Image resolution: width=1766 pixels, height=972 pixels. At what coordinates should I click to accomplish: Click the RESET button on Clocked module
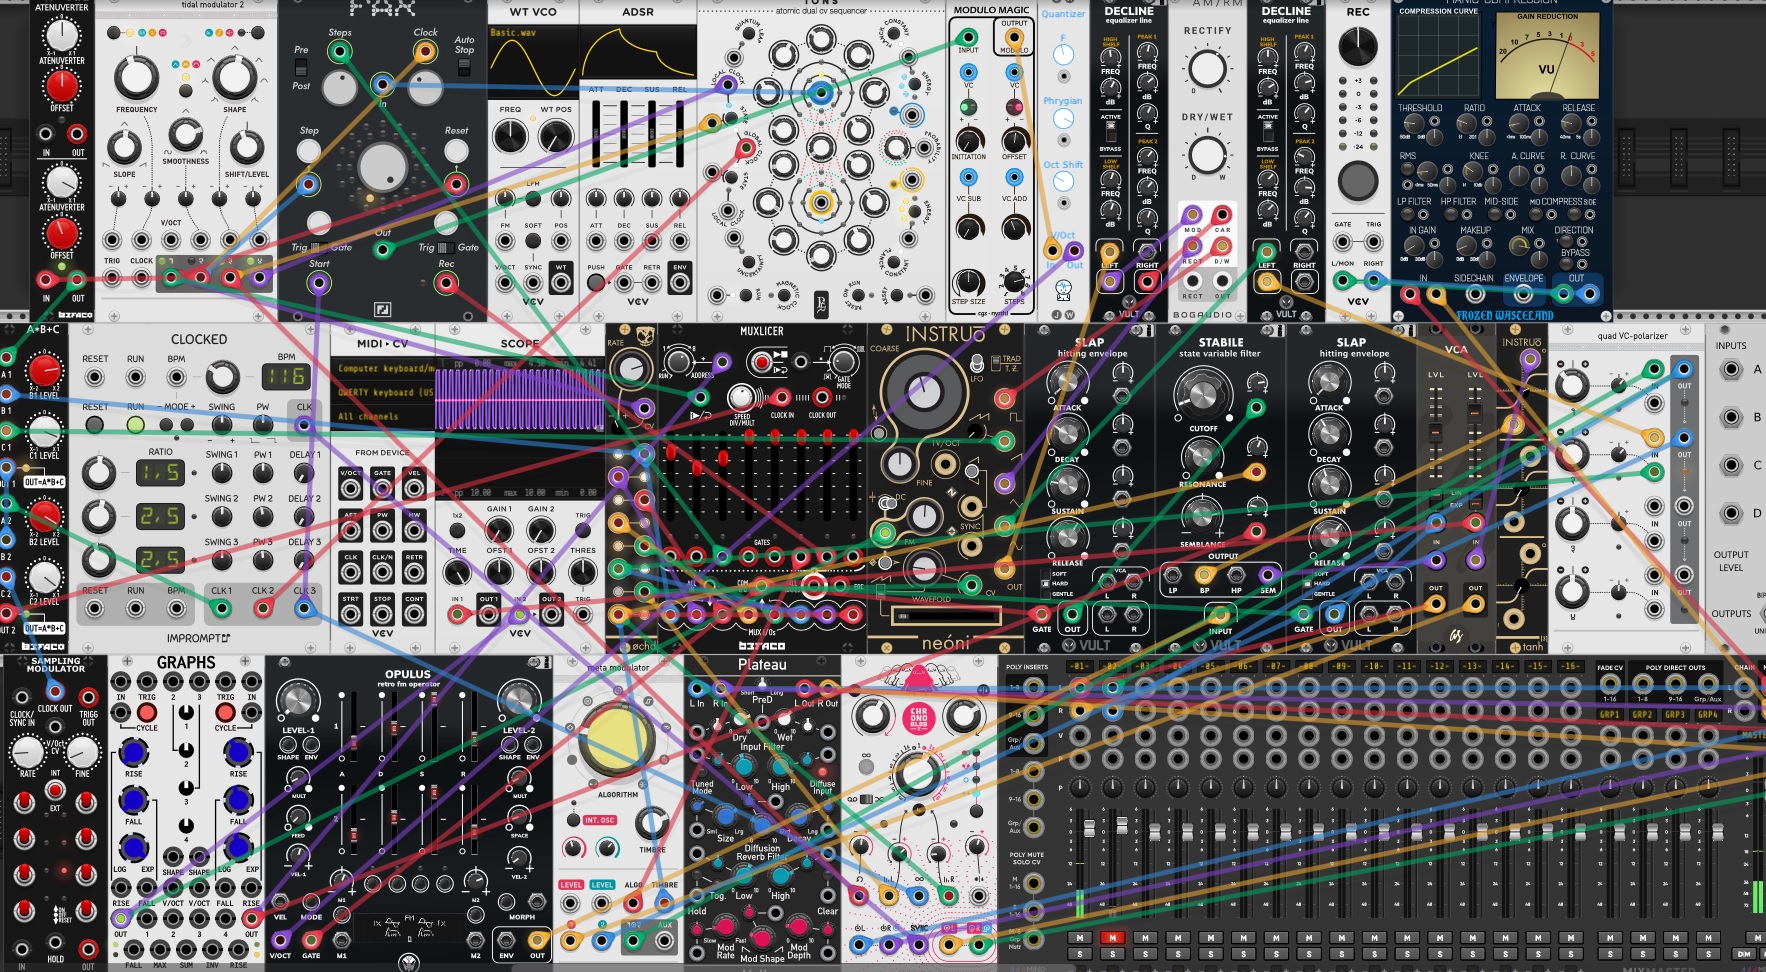tap(95, 424)
